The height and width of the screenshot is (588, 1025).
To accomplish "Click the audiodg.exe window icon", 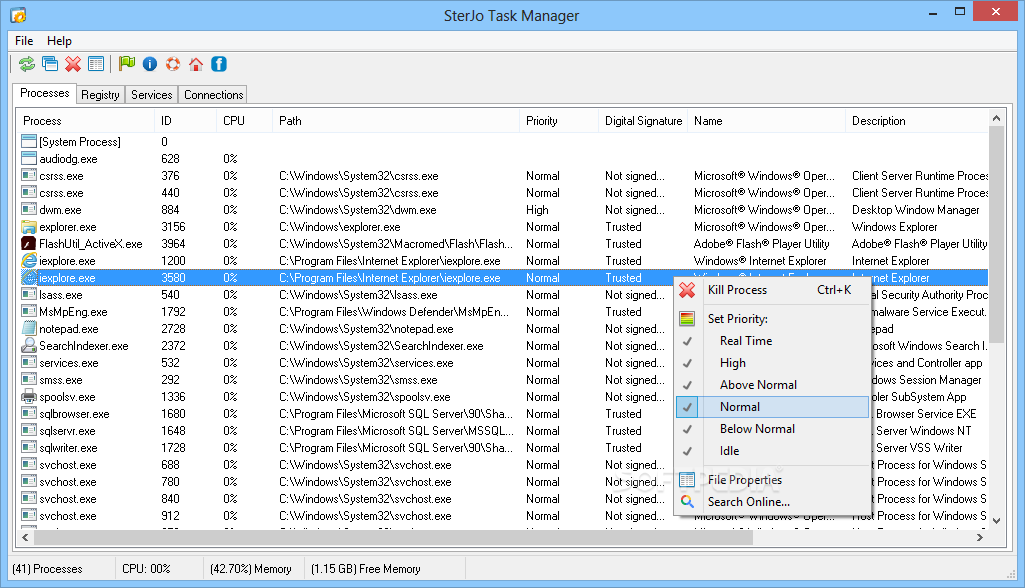I will point(29,158).
